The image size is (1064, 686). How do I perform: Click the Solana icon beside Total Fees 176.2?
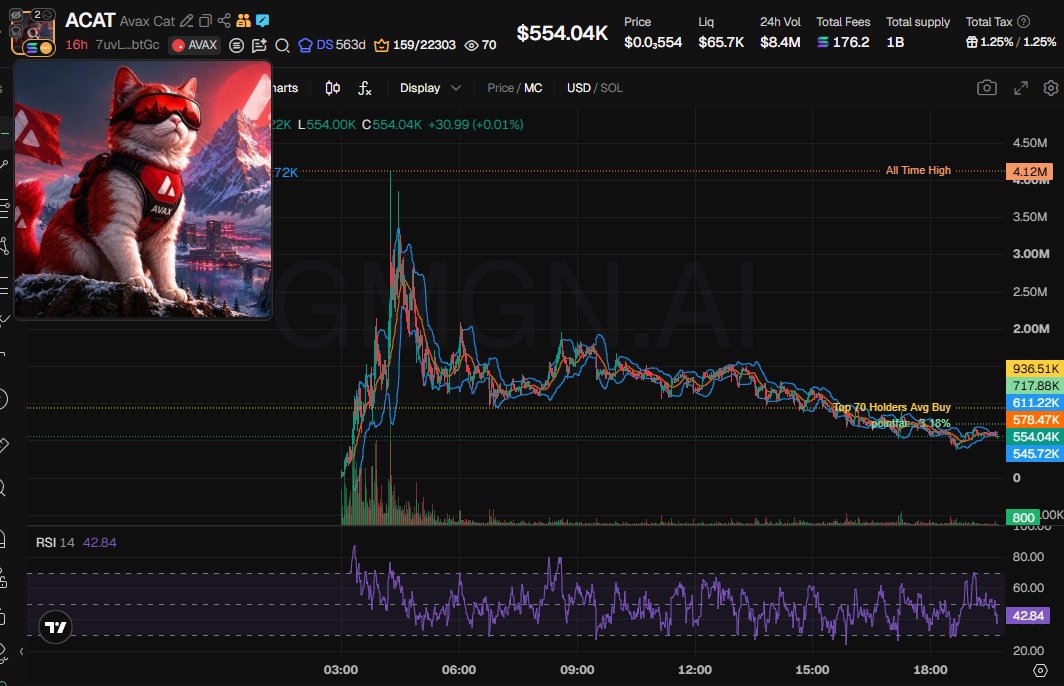point(822,42)
